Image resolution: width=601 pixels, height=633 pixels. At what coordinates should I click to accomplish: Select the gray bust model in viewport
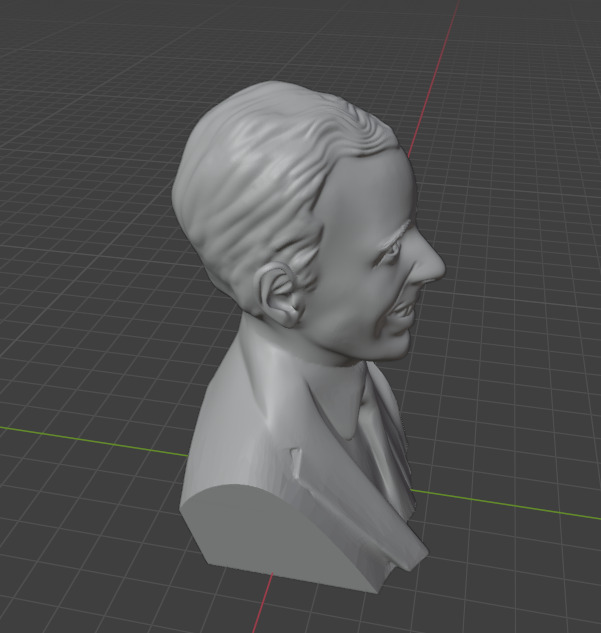pyautogui.click(x=307, y=339)
